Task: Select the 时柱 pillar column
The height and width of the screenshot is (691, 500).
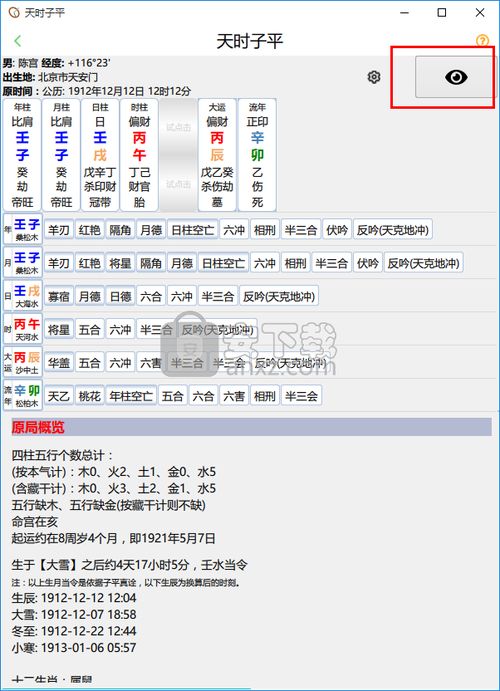Action: coord(139,155)
